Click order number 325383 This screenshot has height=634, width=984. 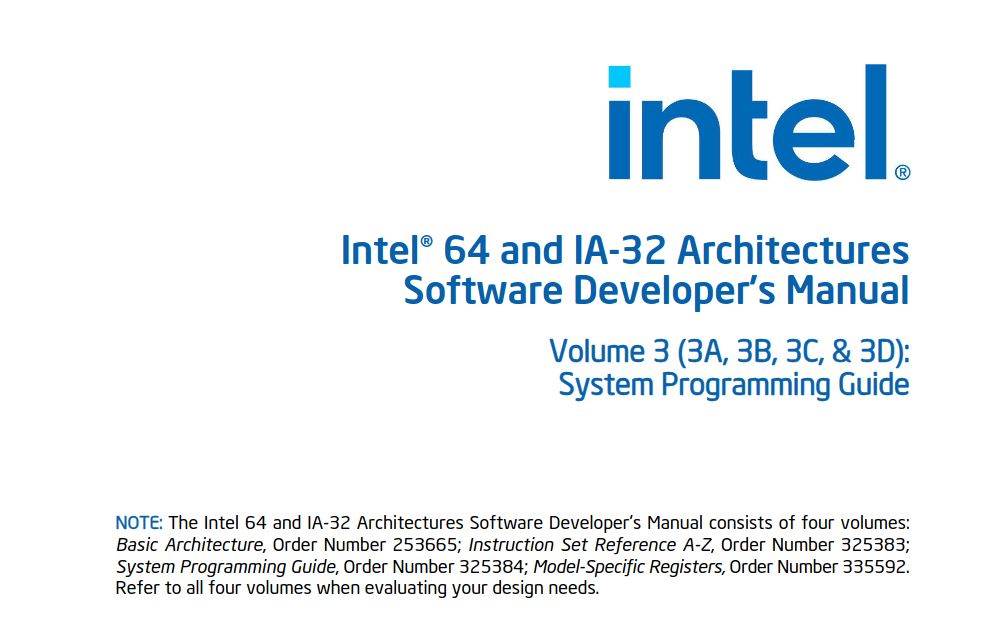pos(875,545)
